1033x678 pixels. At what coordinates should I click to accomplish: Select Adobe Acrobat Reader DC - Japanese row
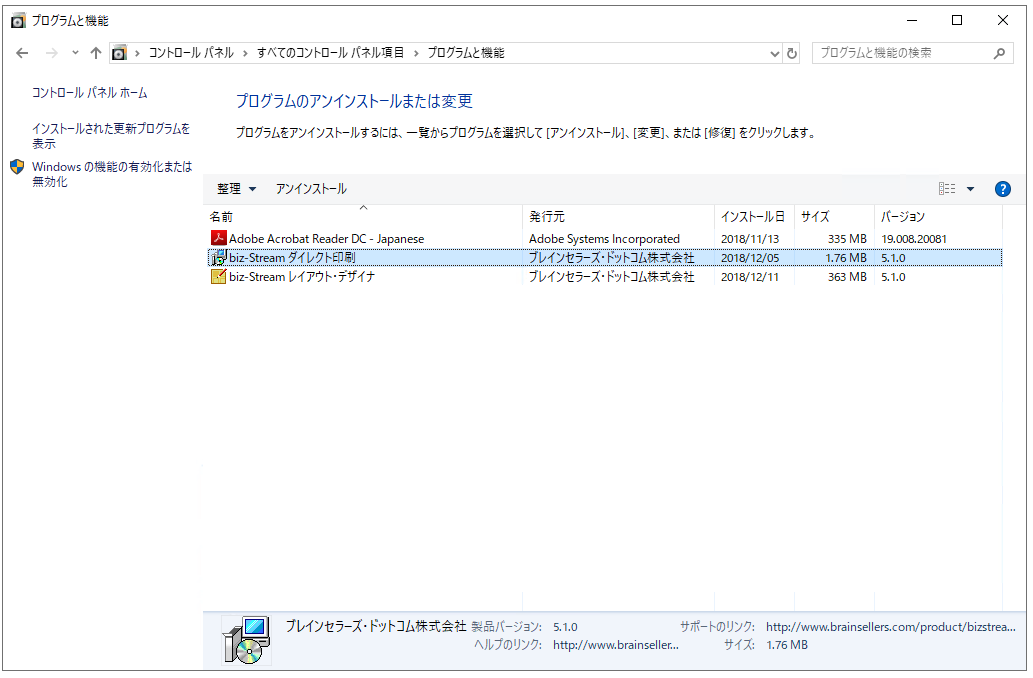[605, 239]
